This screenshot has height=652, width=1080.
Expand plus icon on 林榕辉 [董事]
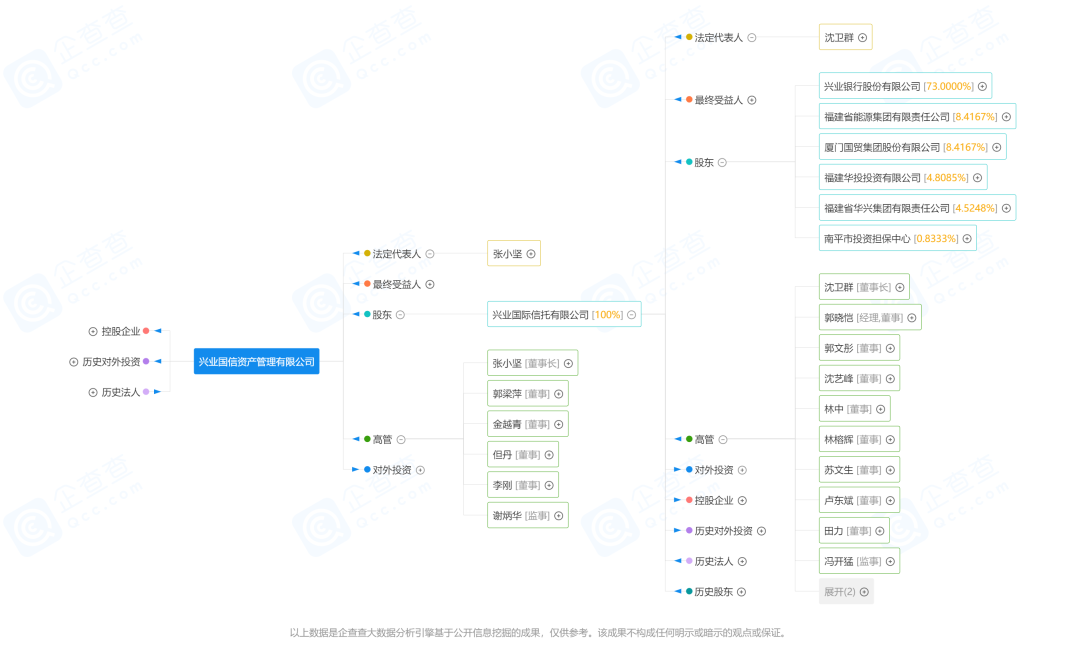point(891,439)
